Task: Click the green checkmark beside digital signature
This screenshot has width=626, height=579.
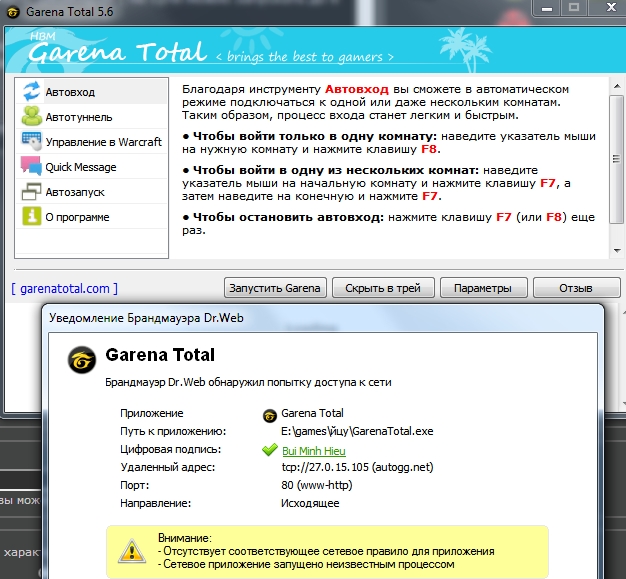Action: click(x=269, y=450)
